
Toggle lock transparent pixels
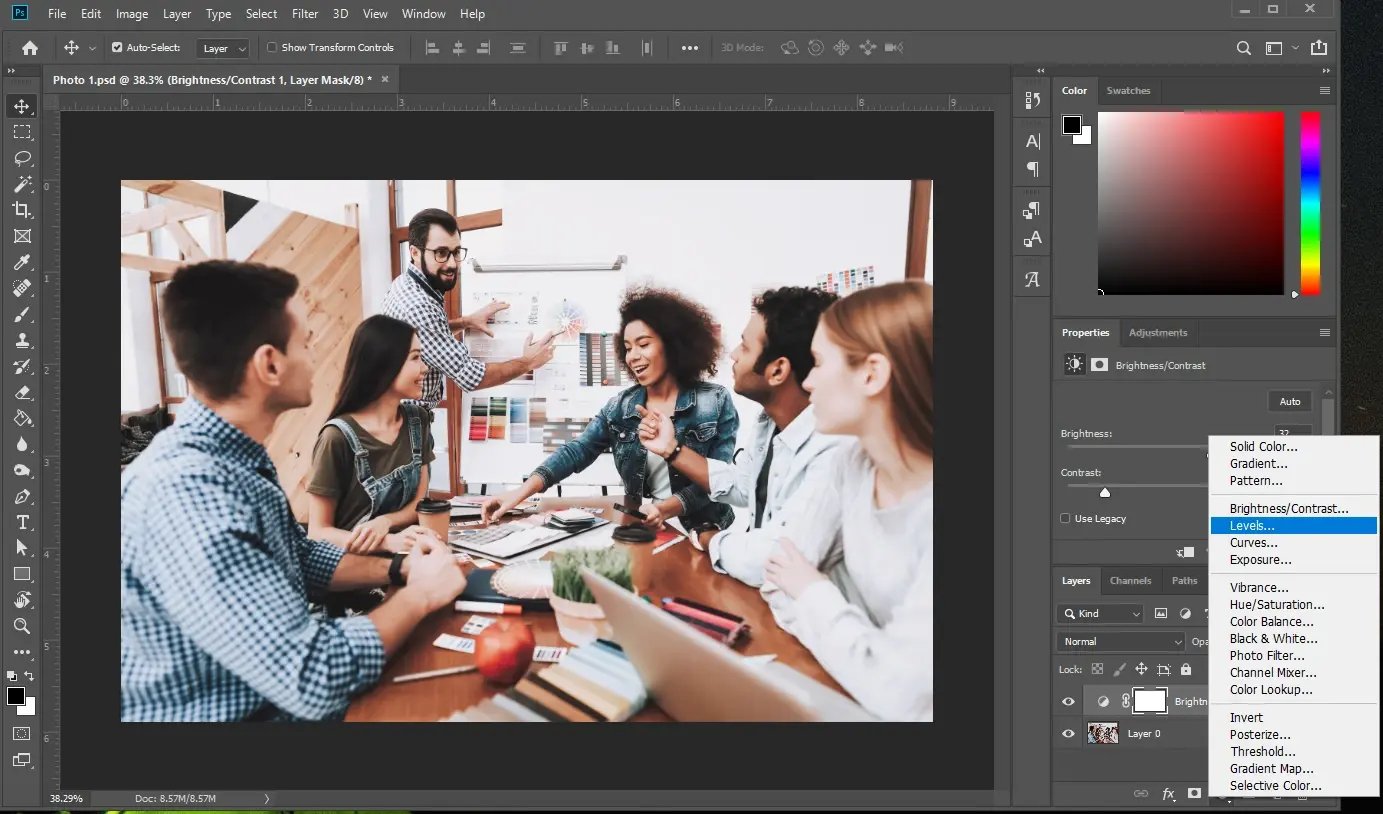(1097, 669)
